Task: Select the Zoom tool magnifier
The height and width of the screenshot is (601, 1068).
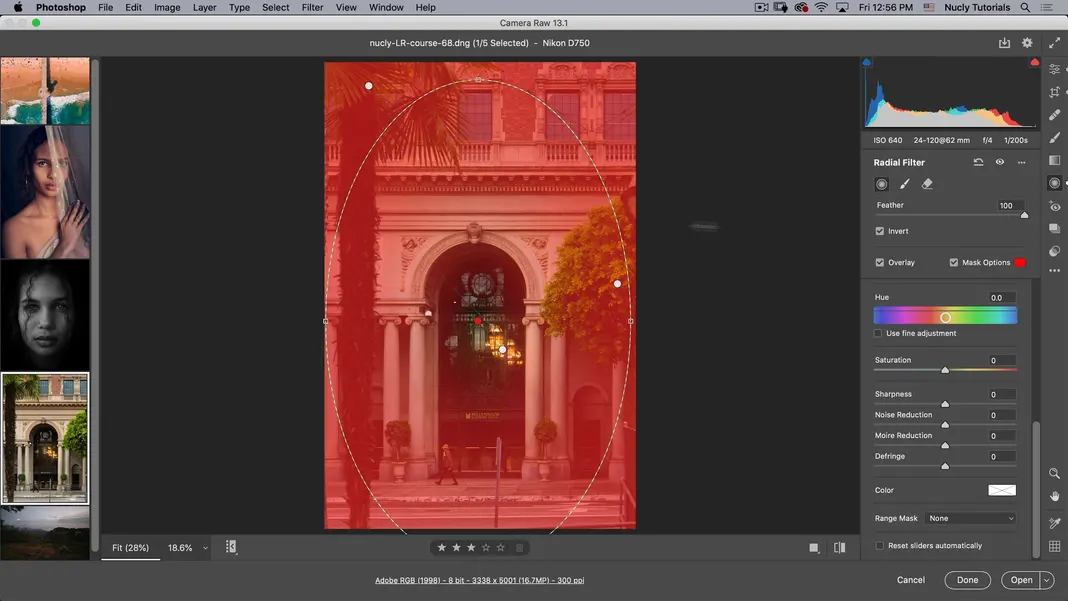Action: pos(1054,473)
